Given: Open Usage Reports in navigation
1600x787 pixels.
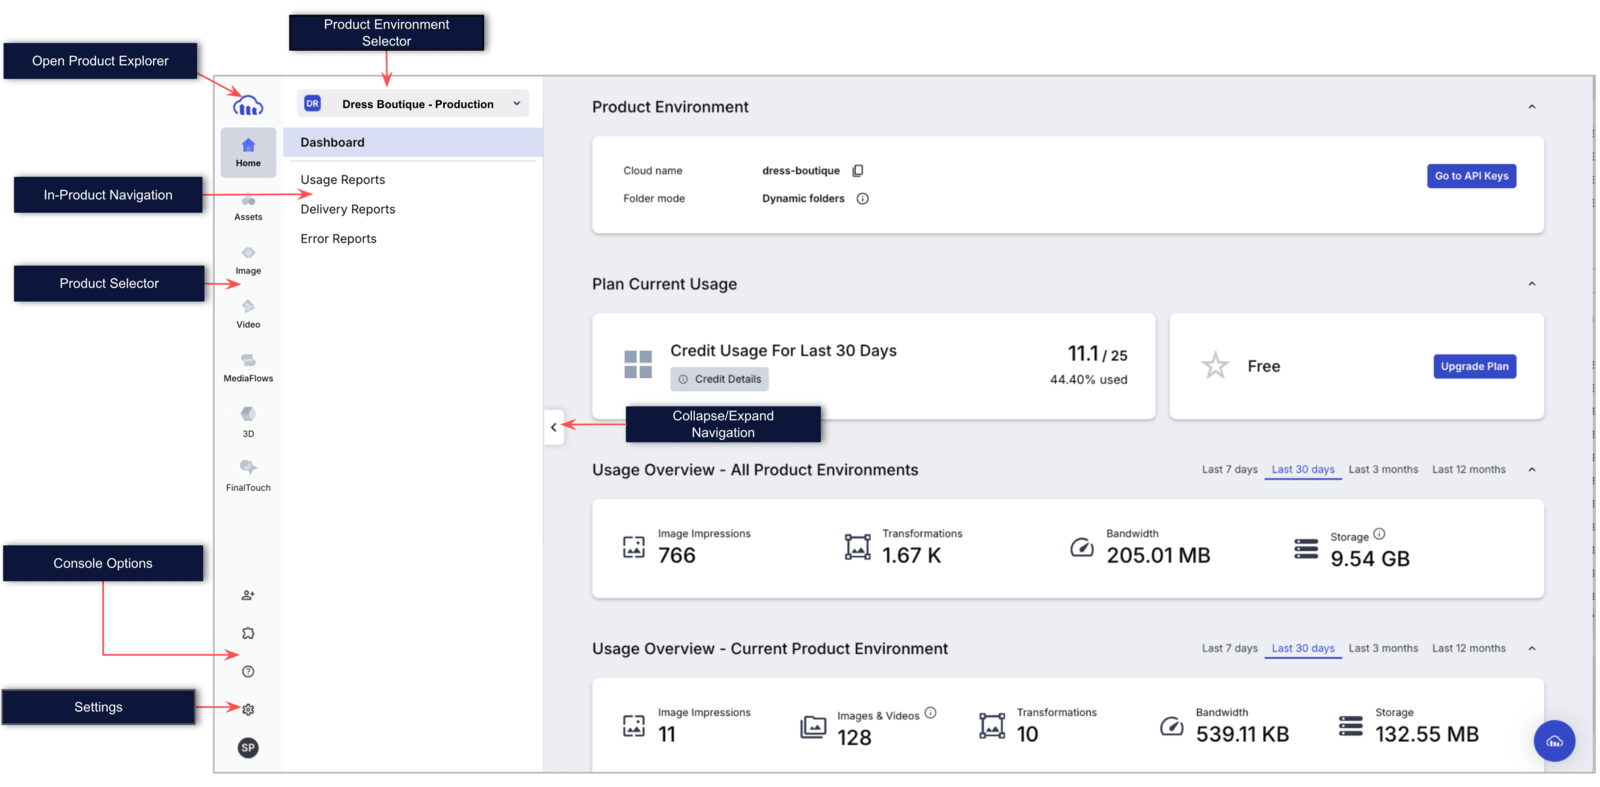Looking at the screenshot, I should [x=343, y=180].
